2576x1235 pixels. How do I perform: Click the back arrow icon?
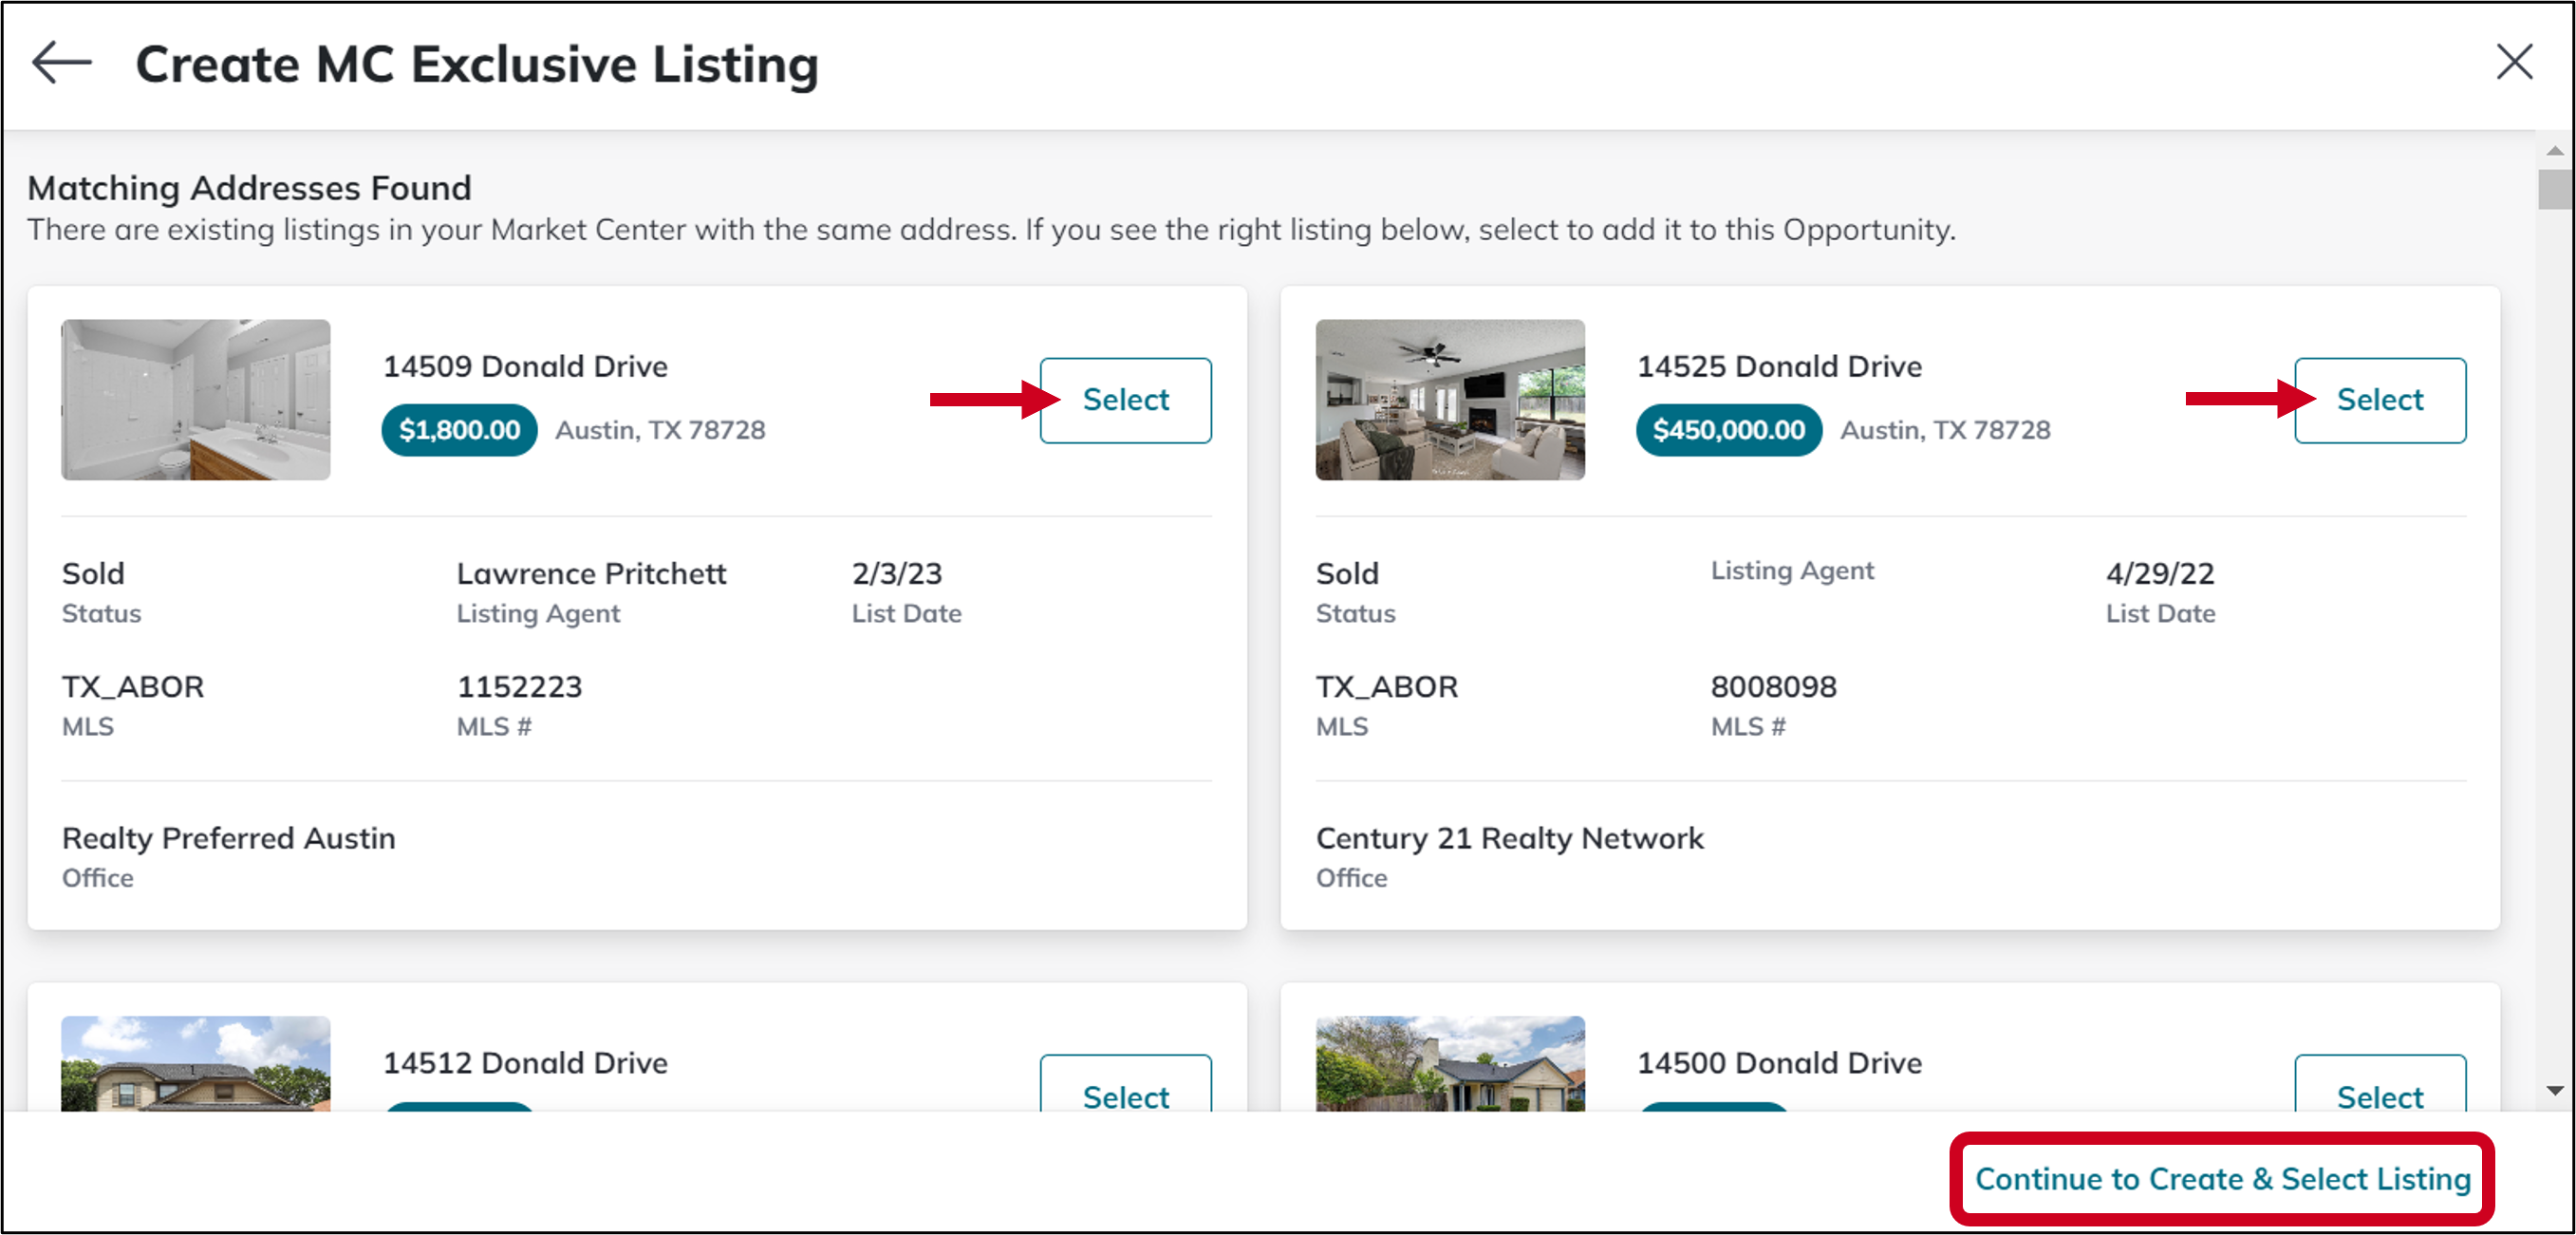[62, 62]
